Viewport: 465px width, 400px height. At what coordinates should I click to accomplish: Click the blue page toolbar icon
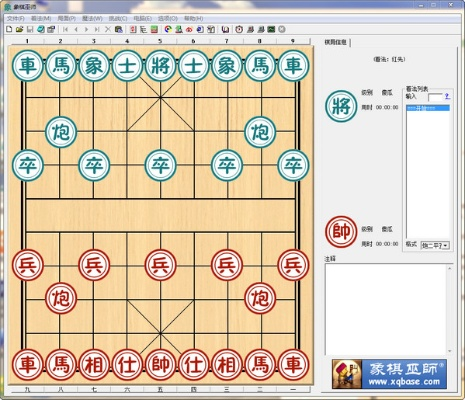click(x=200, y=29)
